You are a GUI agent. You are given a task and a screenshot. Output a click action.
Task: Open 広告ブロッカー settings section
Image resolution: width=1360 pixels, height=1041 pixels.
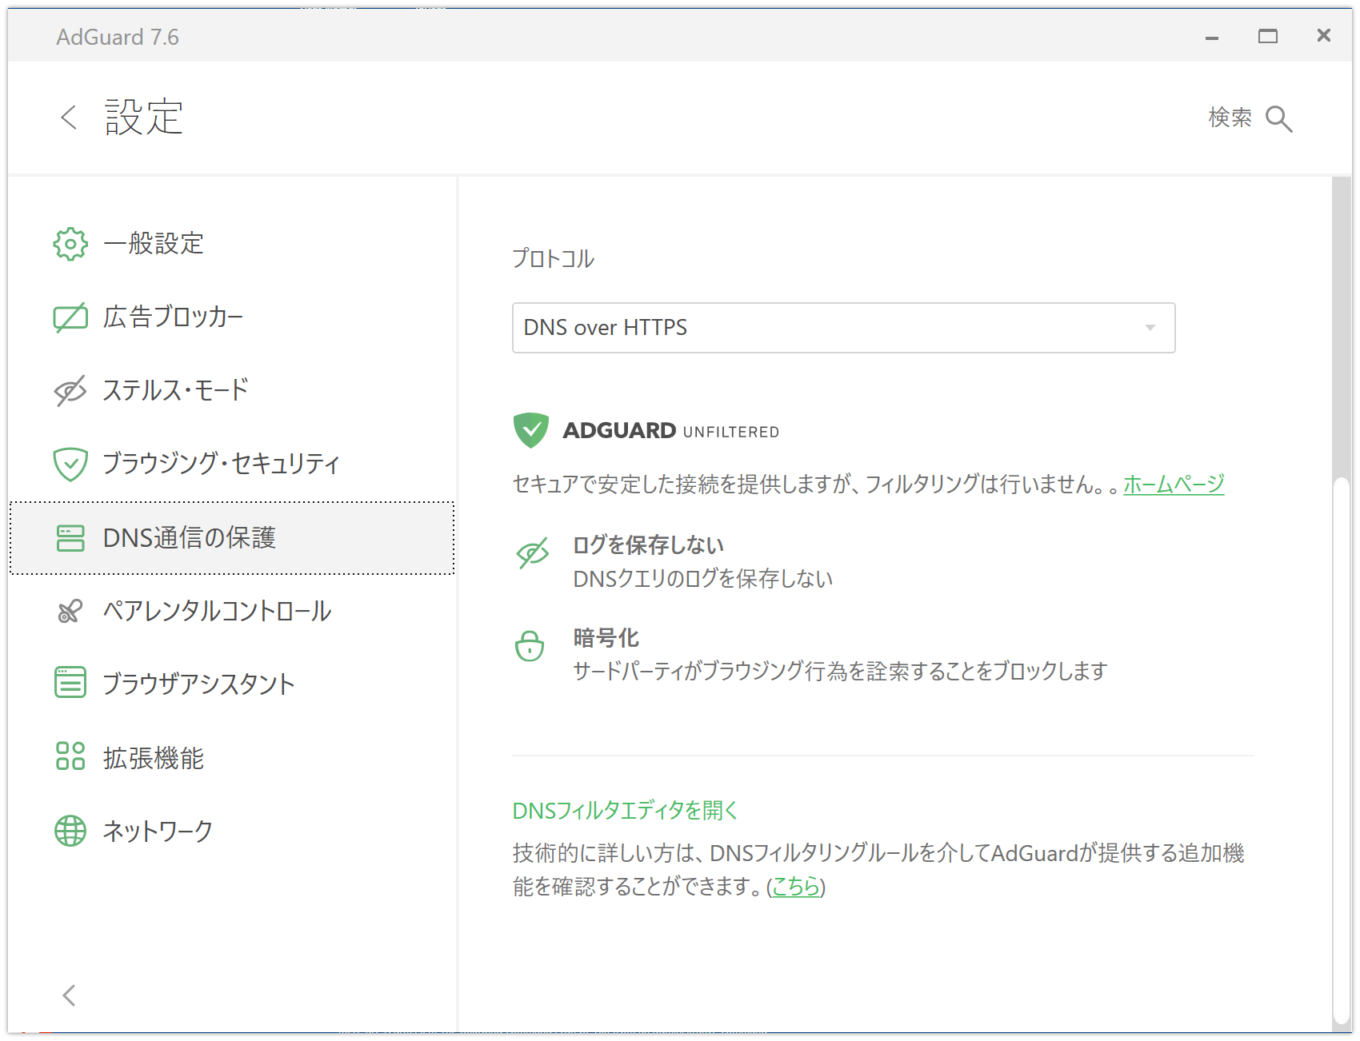click(x=232, y=318)
